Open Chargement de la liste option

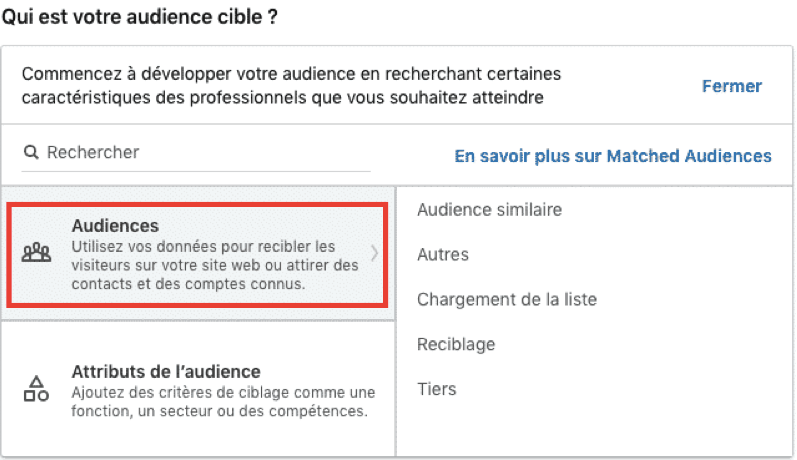pos(507,299)
